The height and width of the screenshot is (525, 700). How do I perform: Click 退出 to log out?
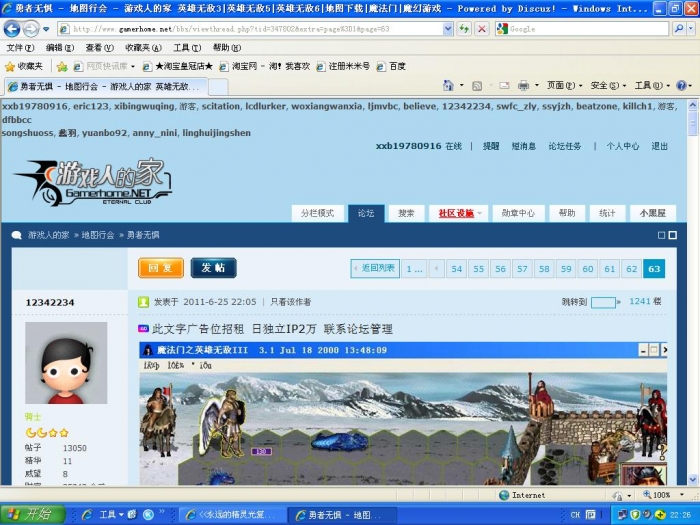point(659,146)
